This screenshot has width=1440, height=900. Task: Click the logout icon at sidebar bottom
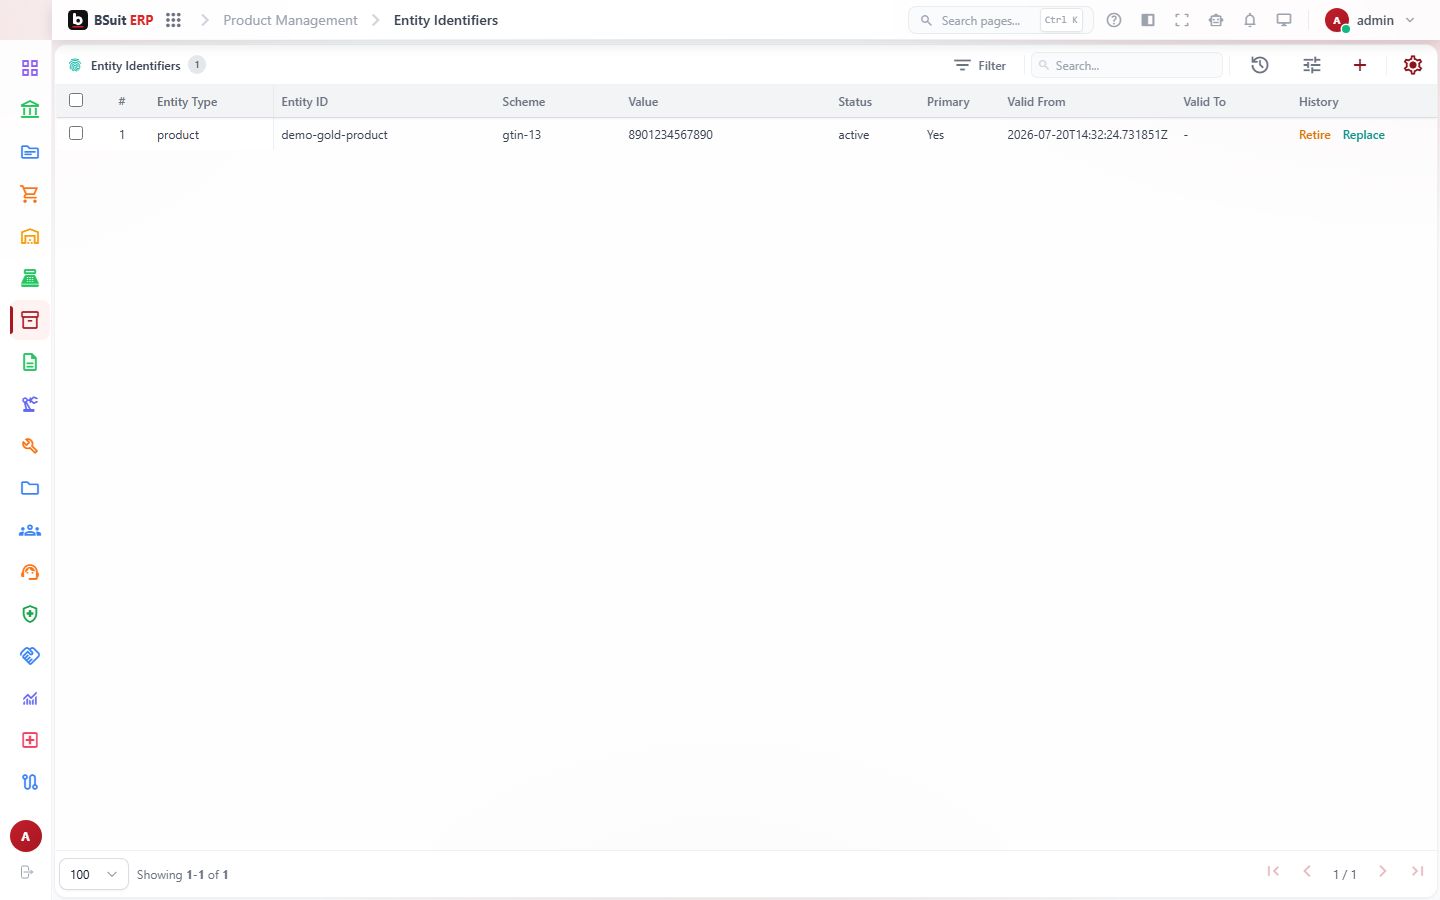(27, 872)
